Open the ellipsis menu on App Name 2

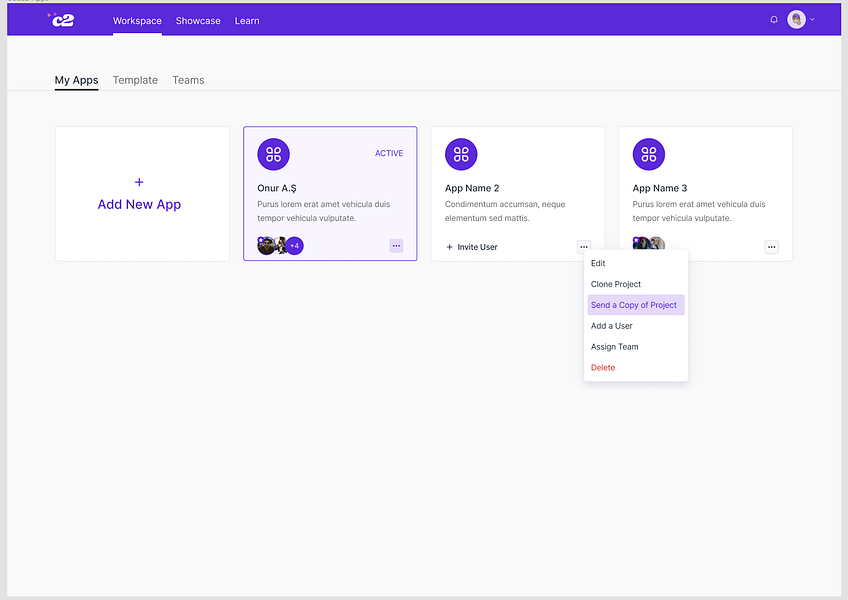pyautogui.click(x=584, y=246)
